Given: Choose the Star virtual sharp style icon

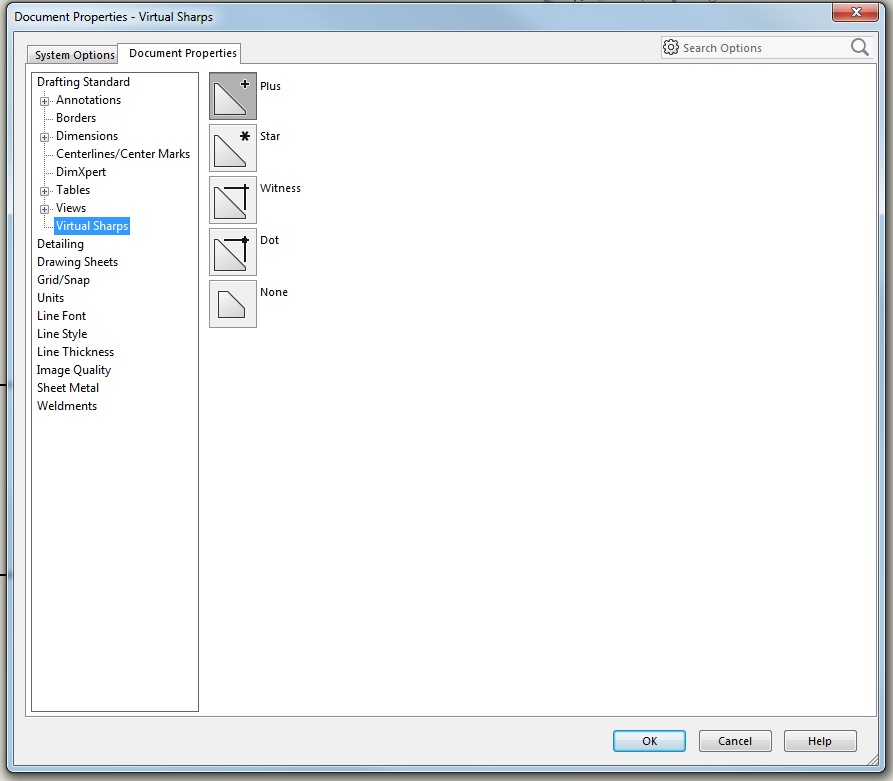Looking at the screenshot, I should 233,148.
